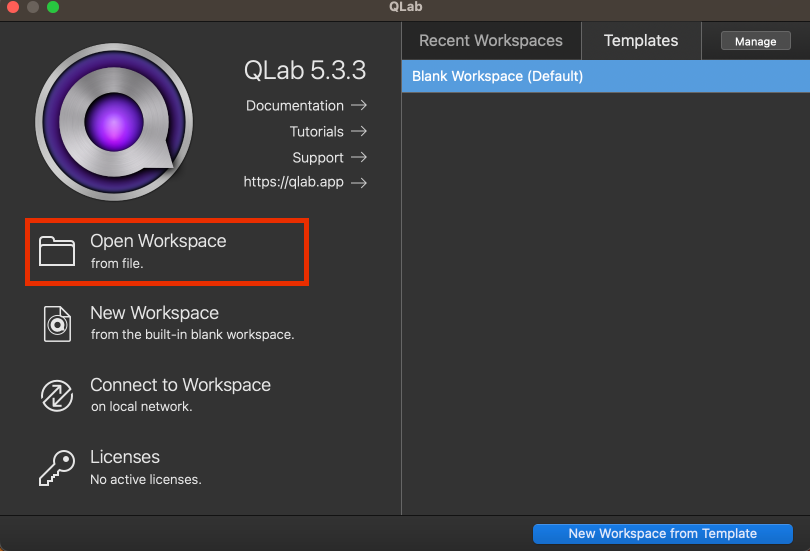Click the Connect to Workspace title text
Viewport: 810px width, 551px height.
click(180, 385)
